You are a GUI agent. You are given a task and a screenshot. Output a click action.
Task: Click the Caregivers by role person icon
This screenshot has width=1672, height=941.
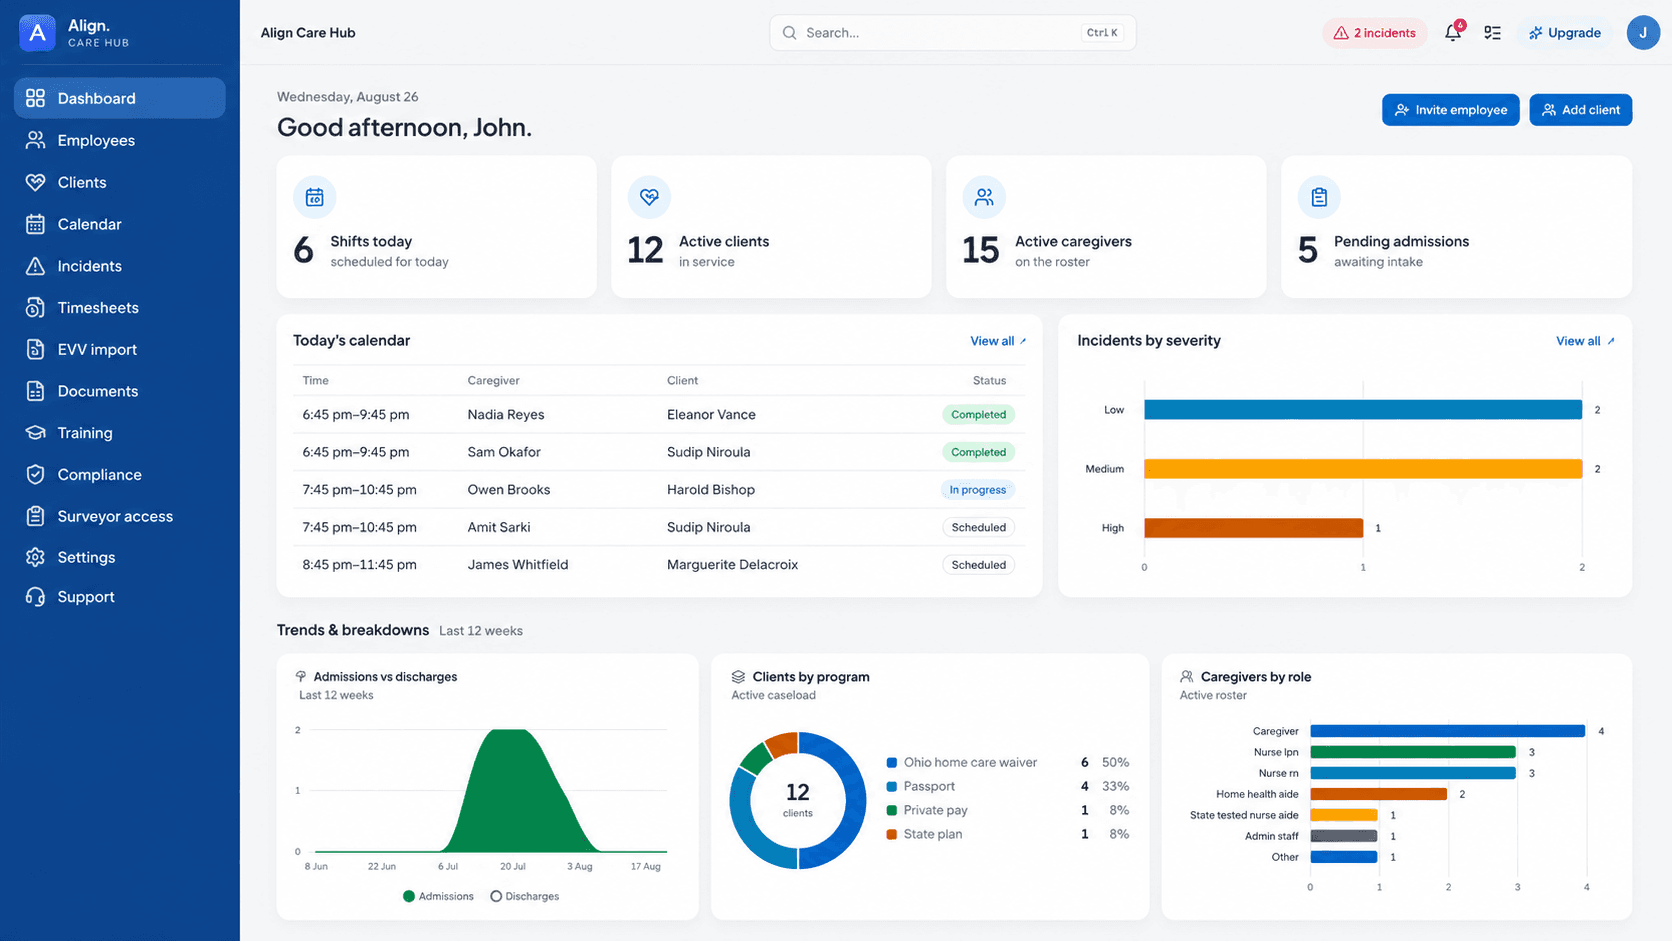[1187, 677]
